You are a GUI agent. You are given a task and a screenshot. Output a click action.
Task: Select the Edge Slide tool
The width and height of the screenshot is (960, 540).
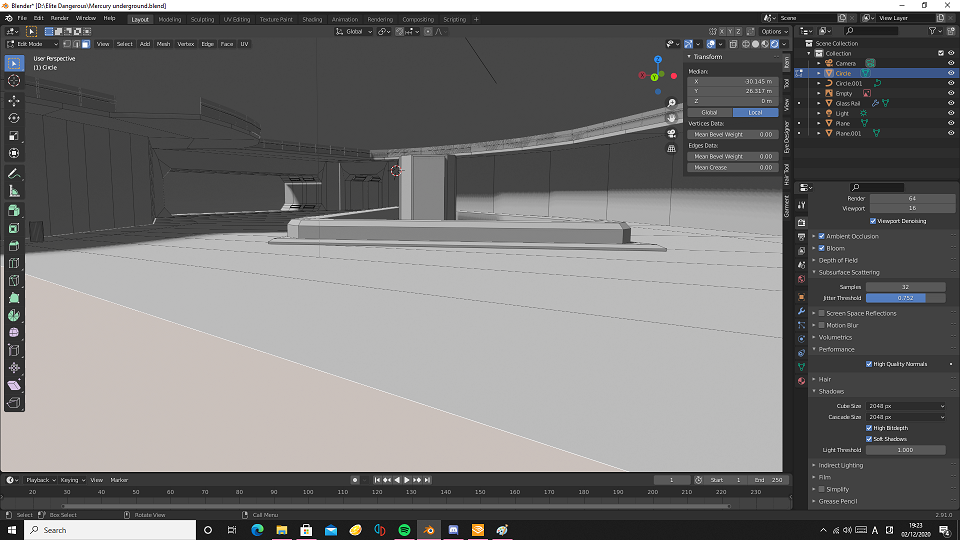(x=14, y=350)
